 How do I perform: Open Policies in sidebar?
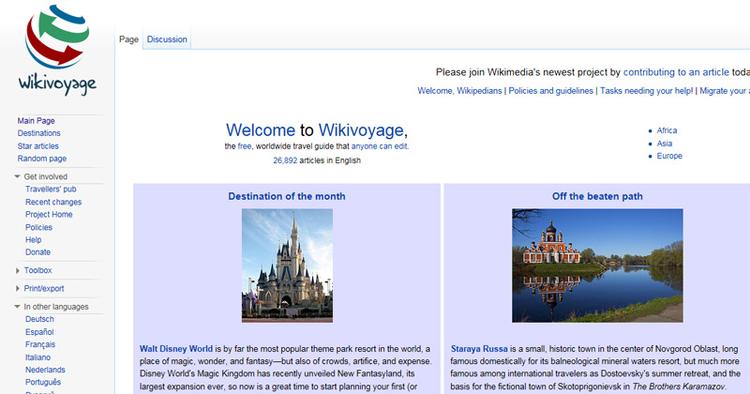coord(39,227)
